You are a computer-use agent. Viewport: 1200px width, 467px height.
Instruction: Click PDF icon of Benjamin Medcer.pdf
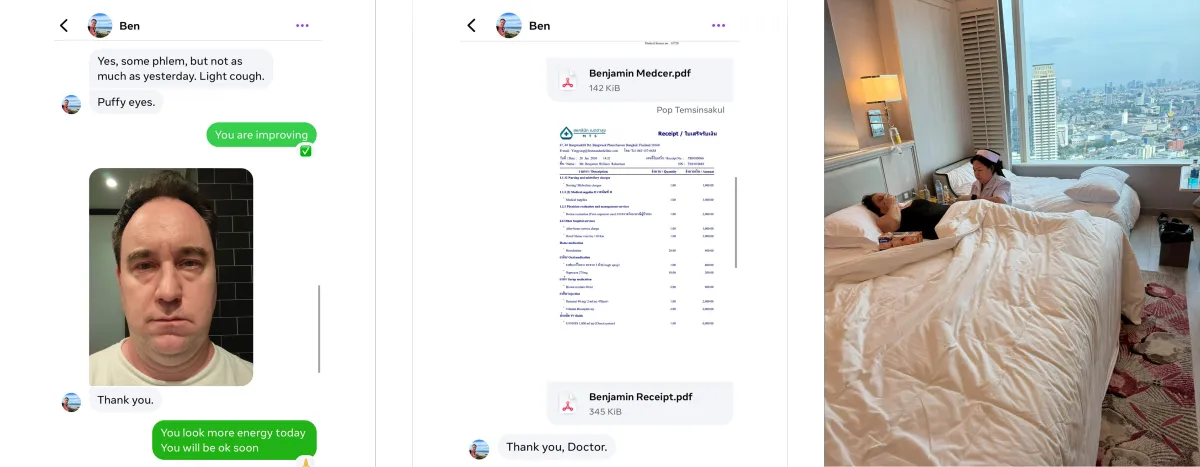567,80
